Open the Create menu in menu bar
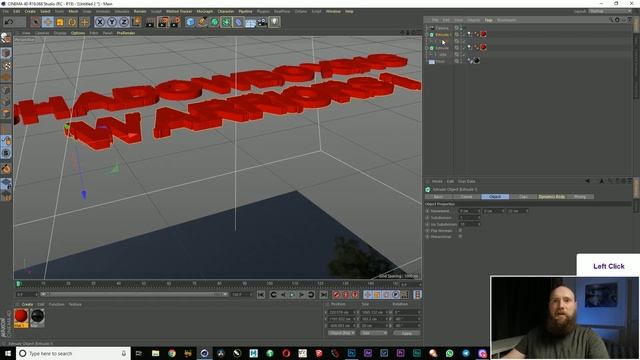Image resolution: width=640 pixels, height=360 pixels. coord(30,11)
